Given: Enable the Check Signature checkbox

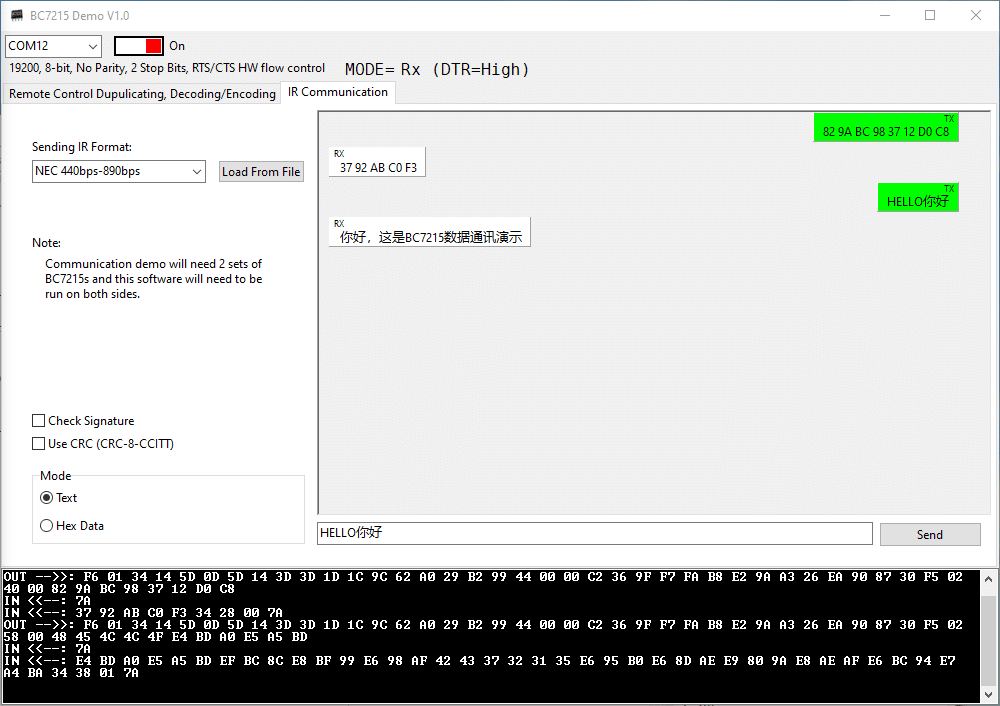Looking at the screenshot, I should pos(39,421).
